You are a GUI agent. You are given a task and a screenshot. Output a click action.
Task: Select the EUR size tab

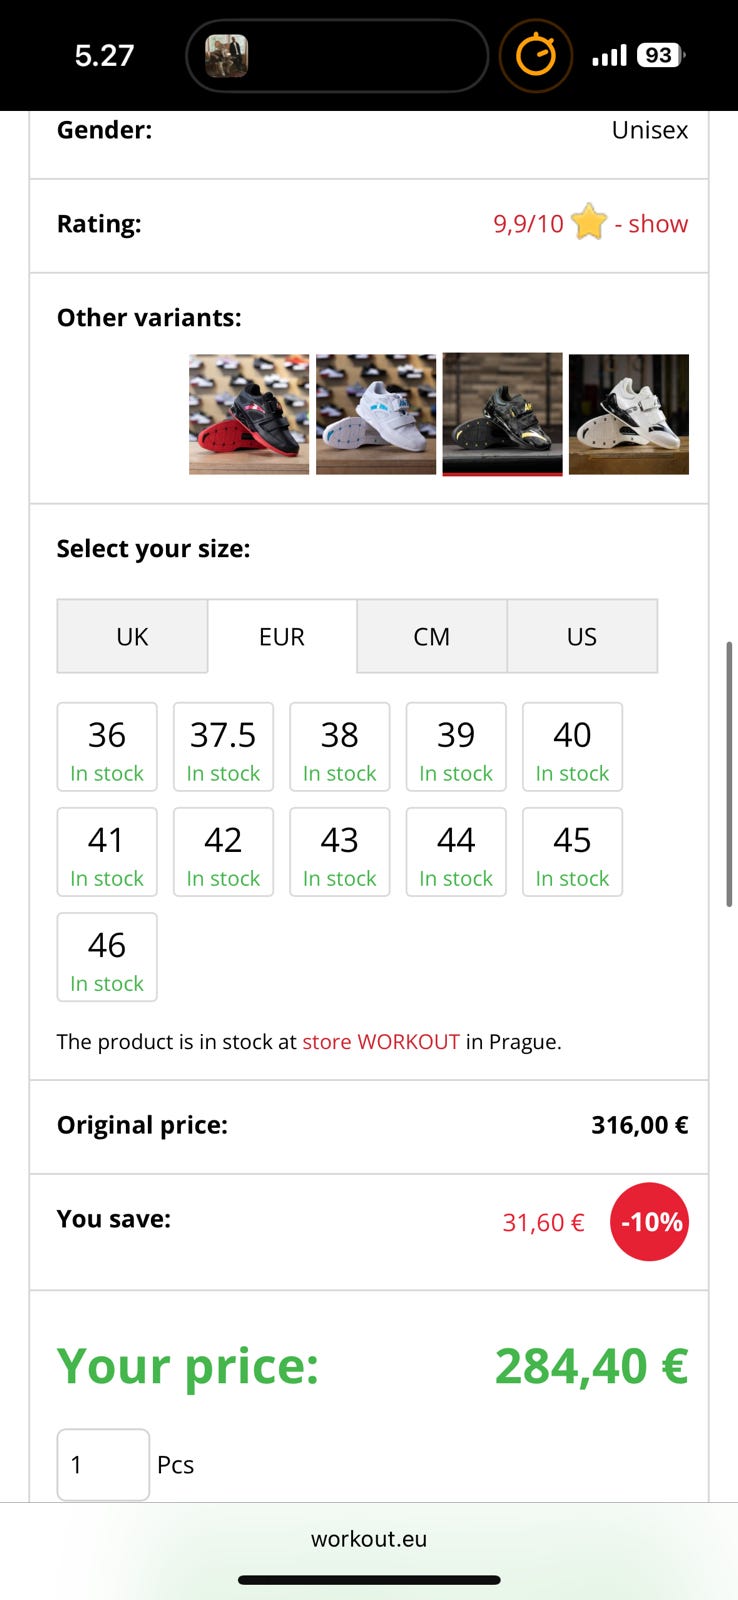pyautogui.click(x=282, y=637)
